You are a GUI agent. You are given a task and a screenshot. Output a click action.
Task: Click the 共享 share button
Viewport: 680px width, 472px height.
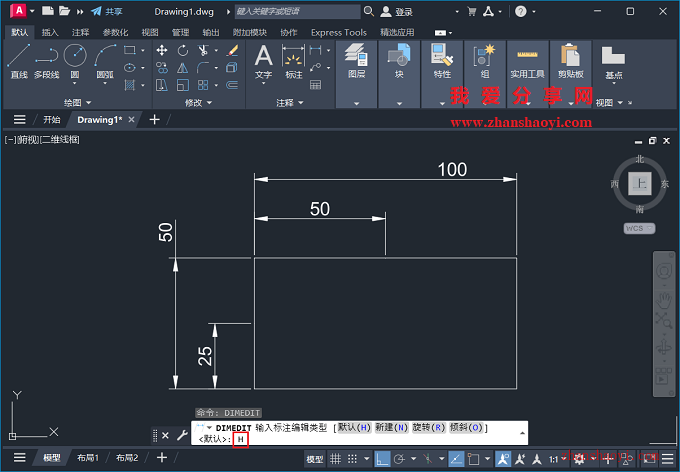107,12
